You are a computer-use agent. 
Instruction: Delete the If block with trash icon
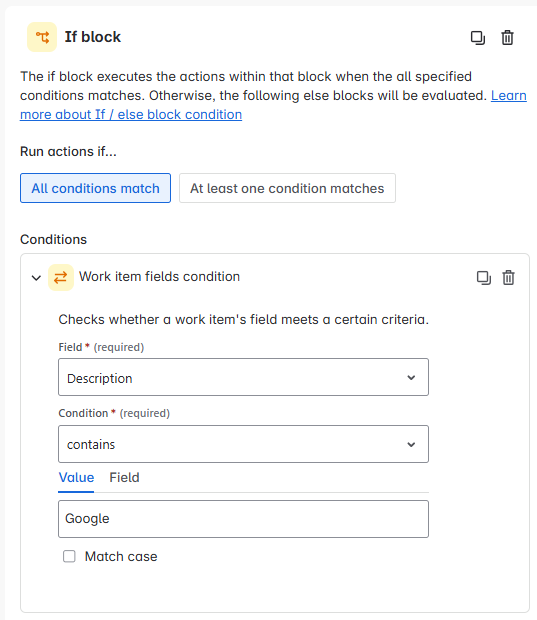pyautogui.click(x=507, y=38)
